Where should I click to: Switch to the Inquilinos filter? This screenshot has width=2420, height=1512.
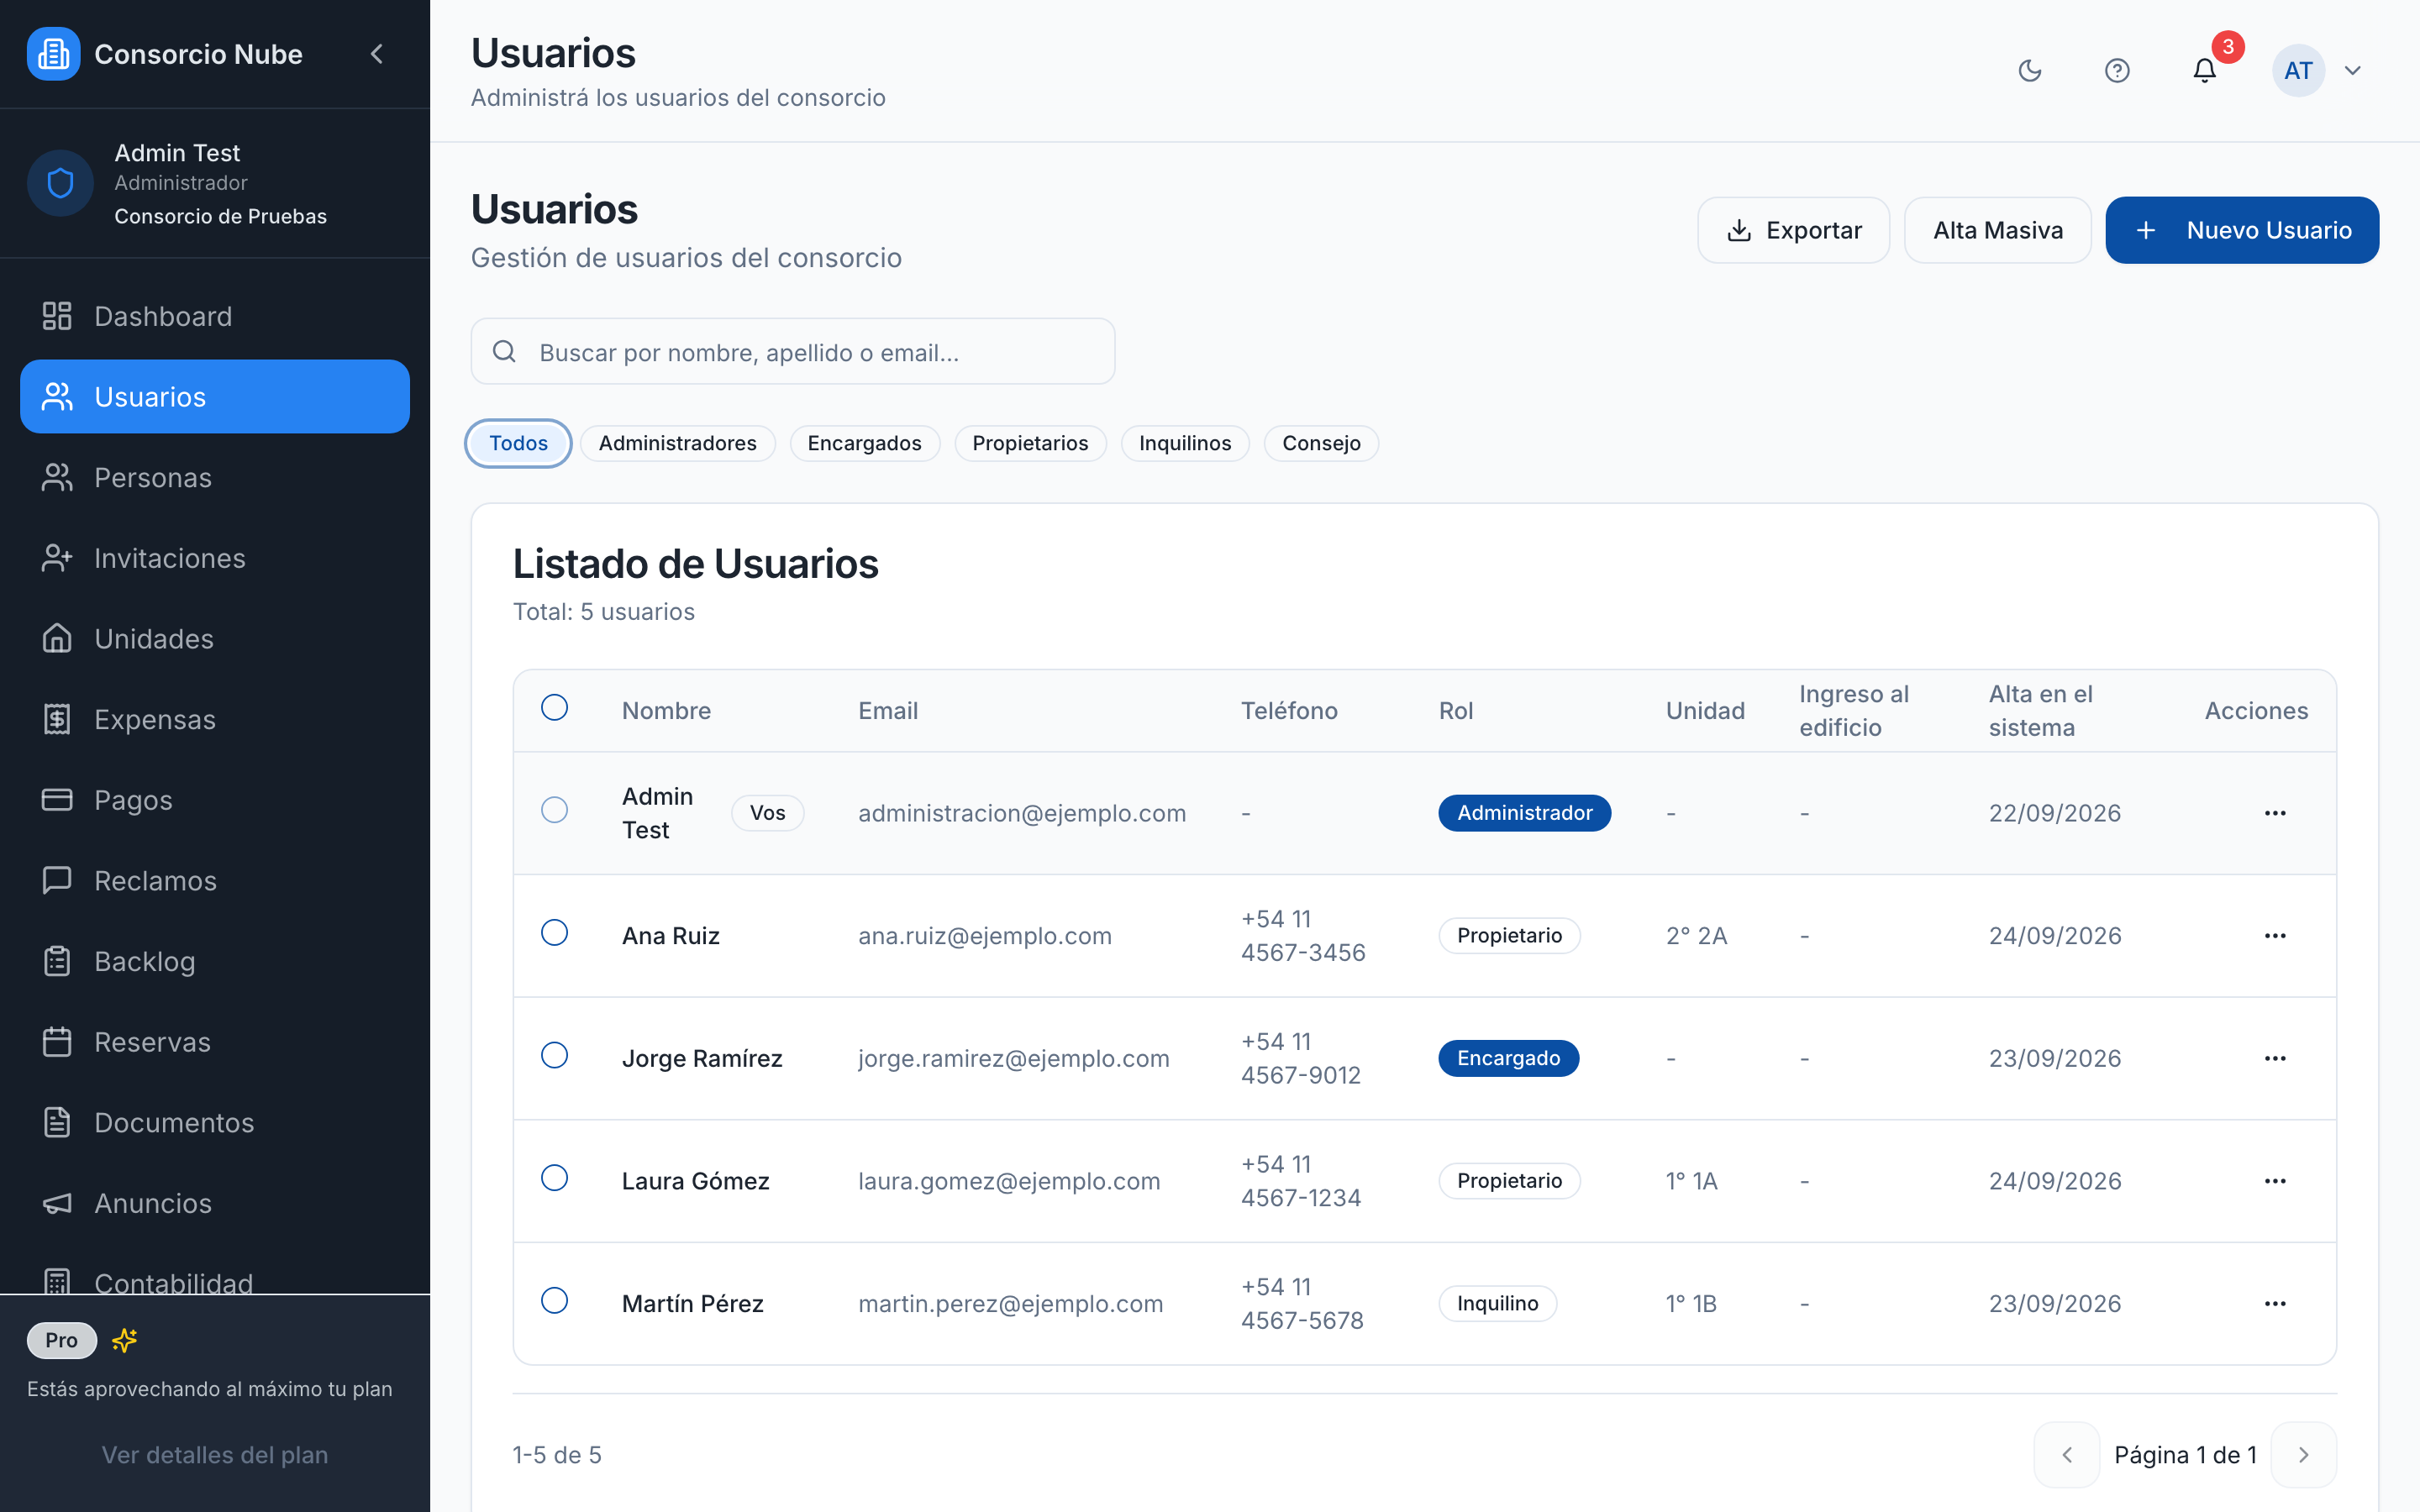(x=1185, y=443)
